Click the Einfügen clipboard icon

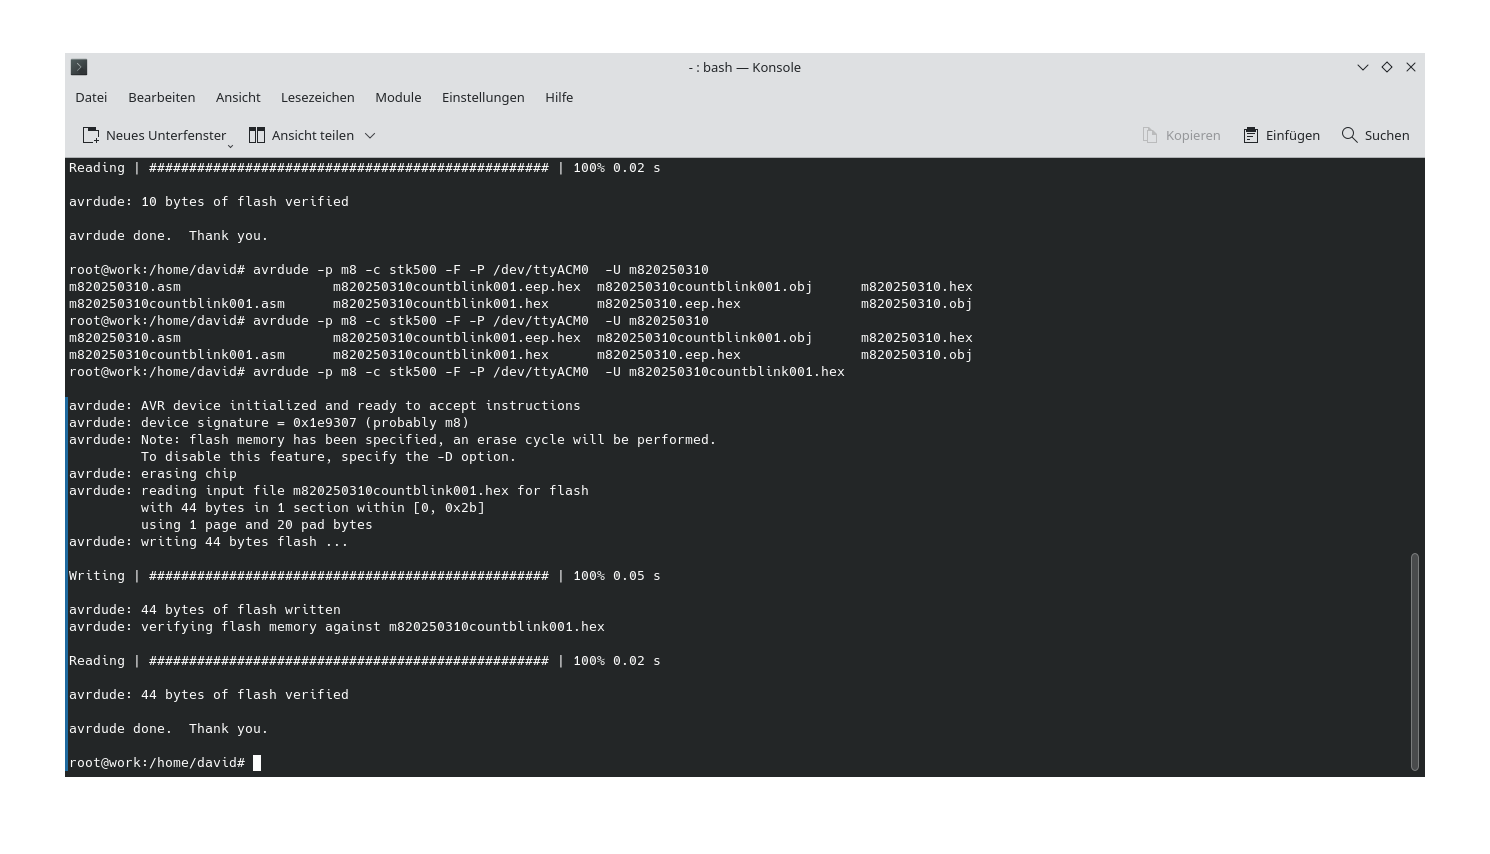click(x=1249, y=134)
